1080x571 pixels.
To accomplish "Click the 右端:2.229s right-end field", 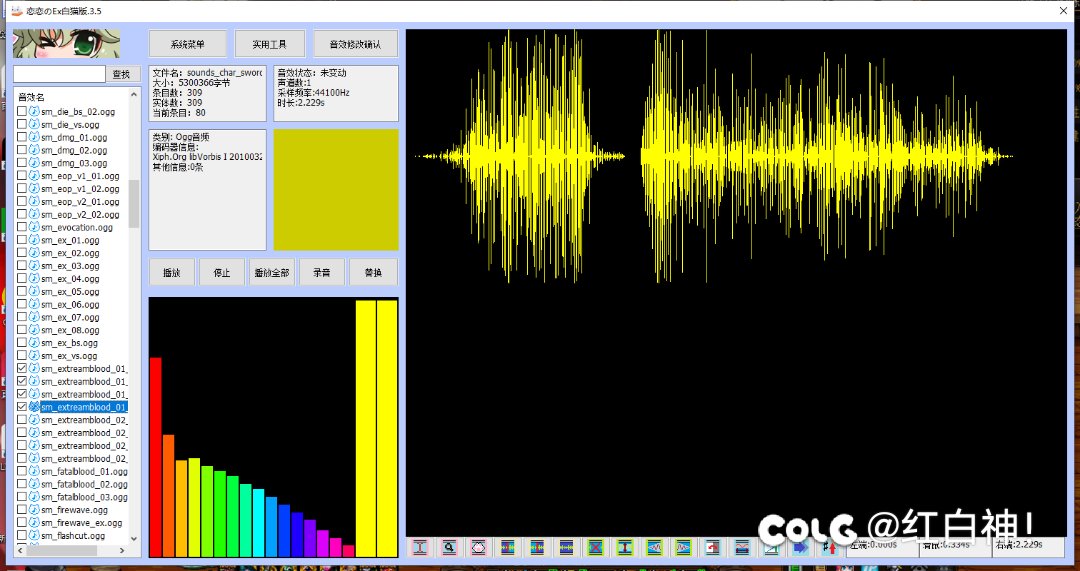I will [1028, 545].
